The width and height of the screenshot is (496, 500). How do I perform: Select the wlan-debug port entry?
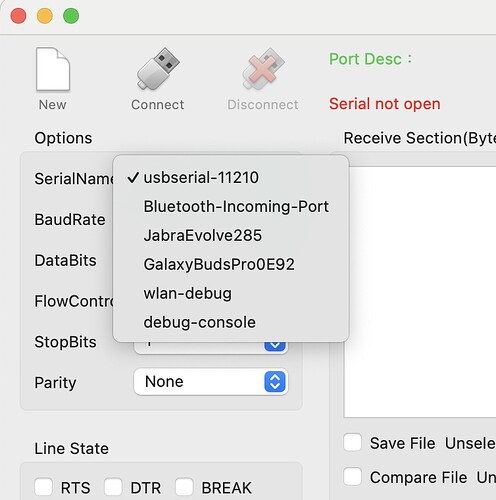(231, 293)
